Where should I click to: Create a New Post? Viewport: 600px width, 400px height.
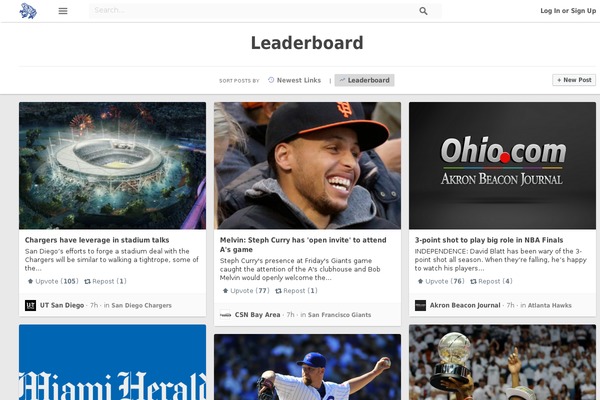click(574, 80)
